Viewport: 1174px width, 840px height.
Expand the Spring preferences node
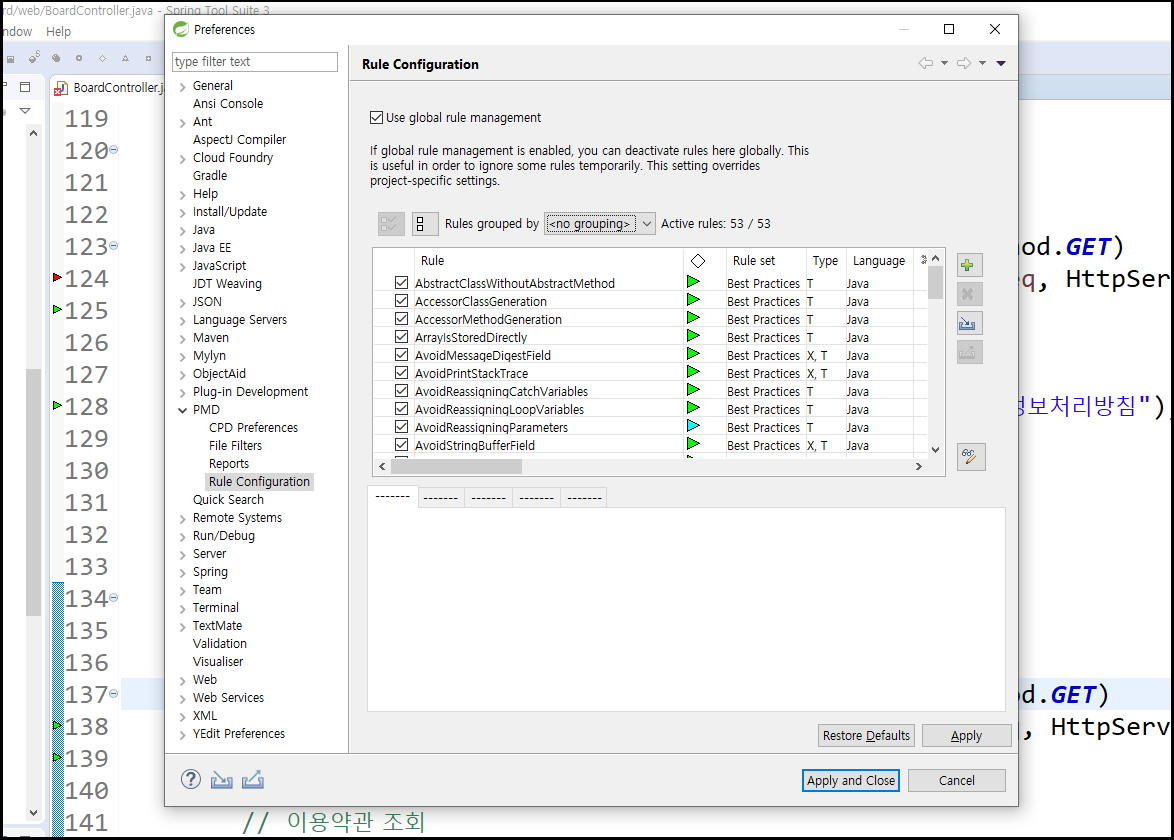pos(183,573)
